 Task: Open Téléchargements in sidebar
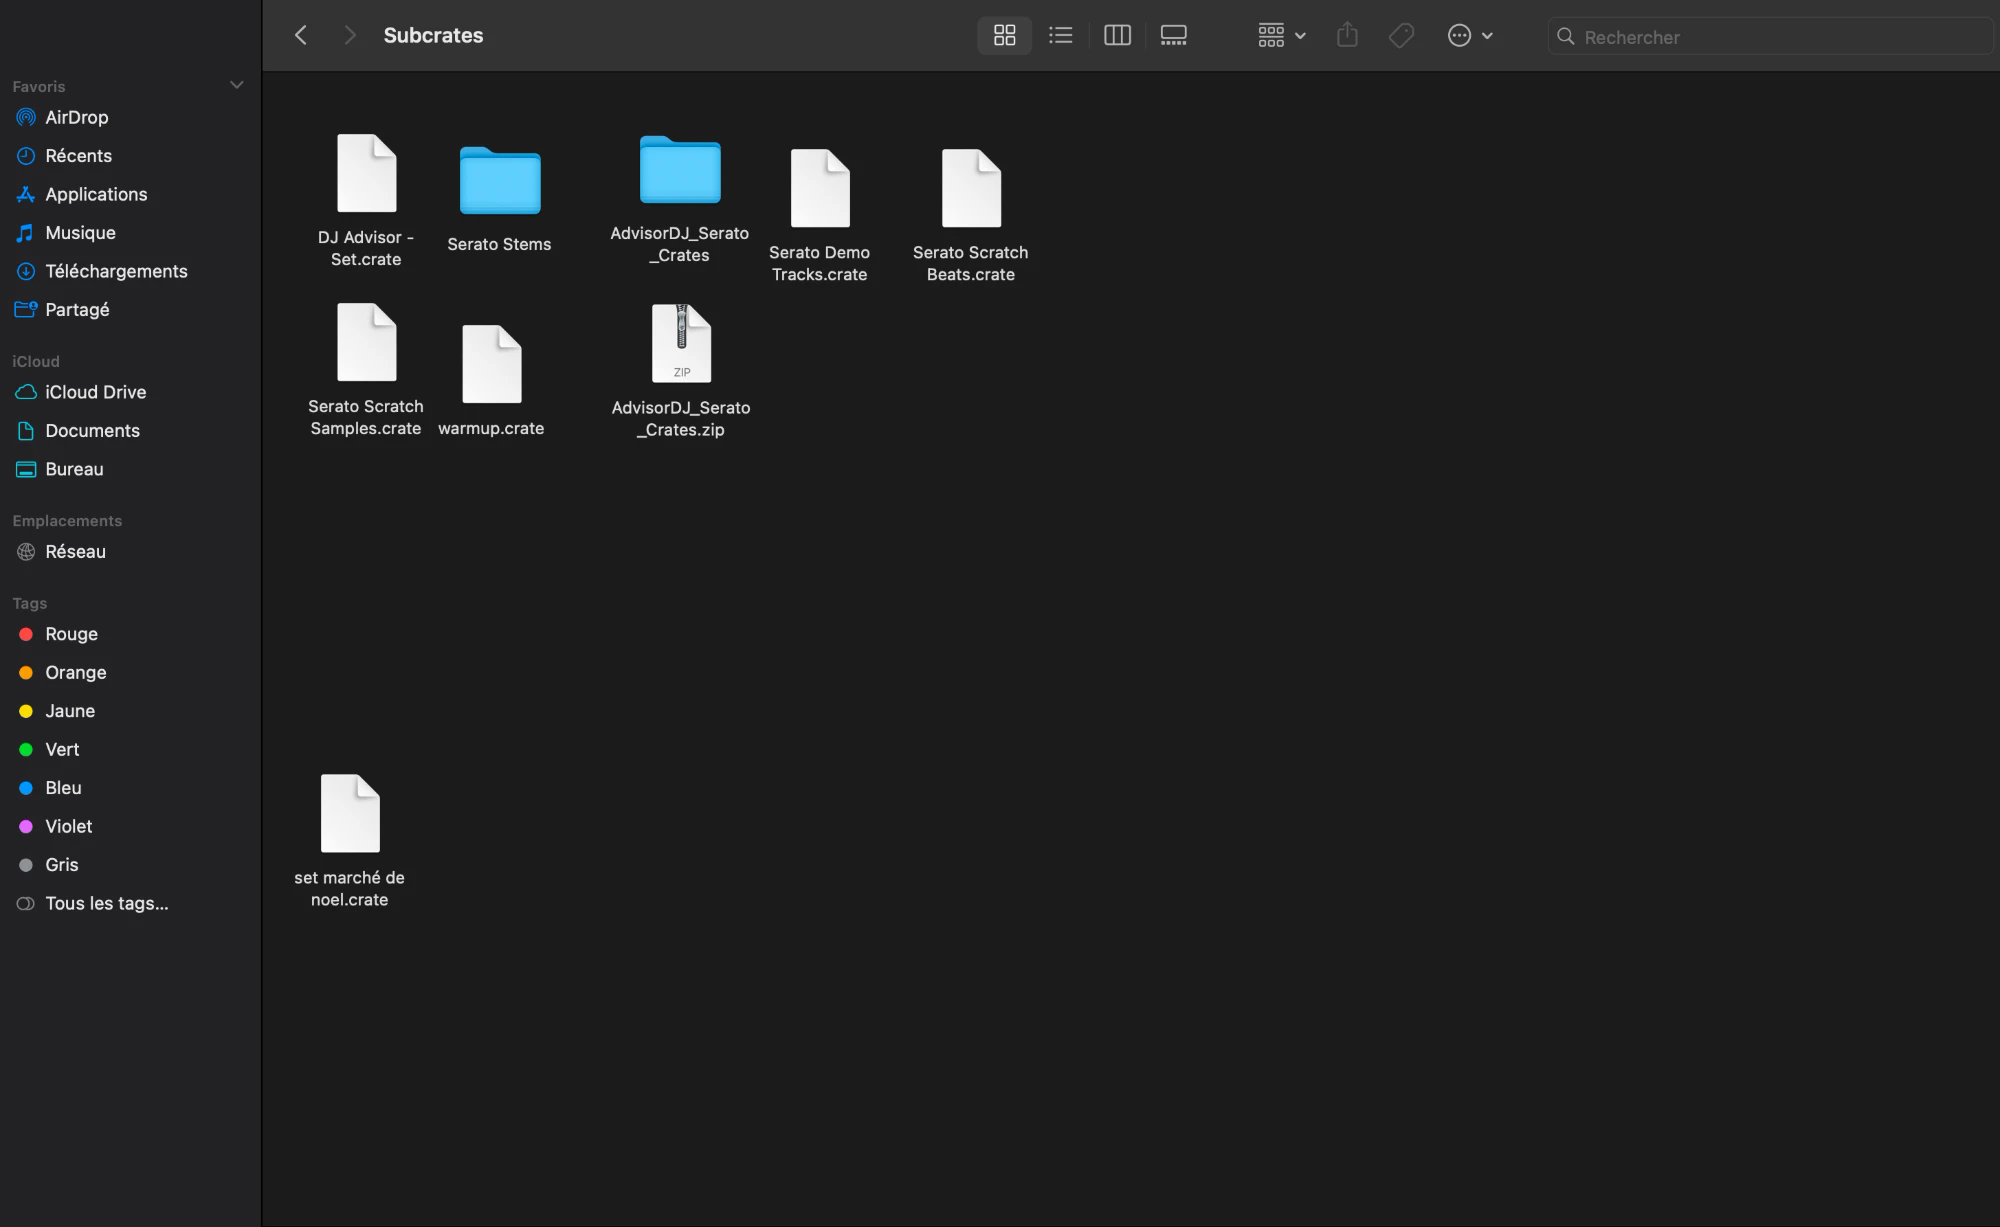pos(116,271)
